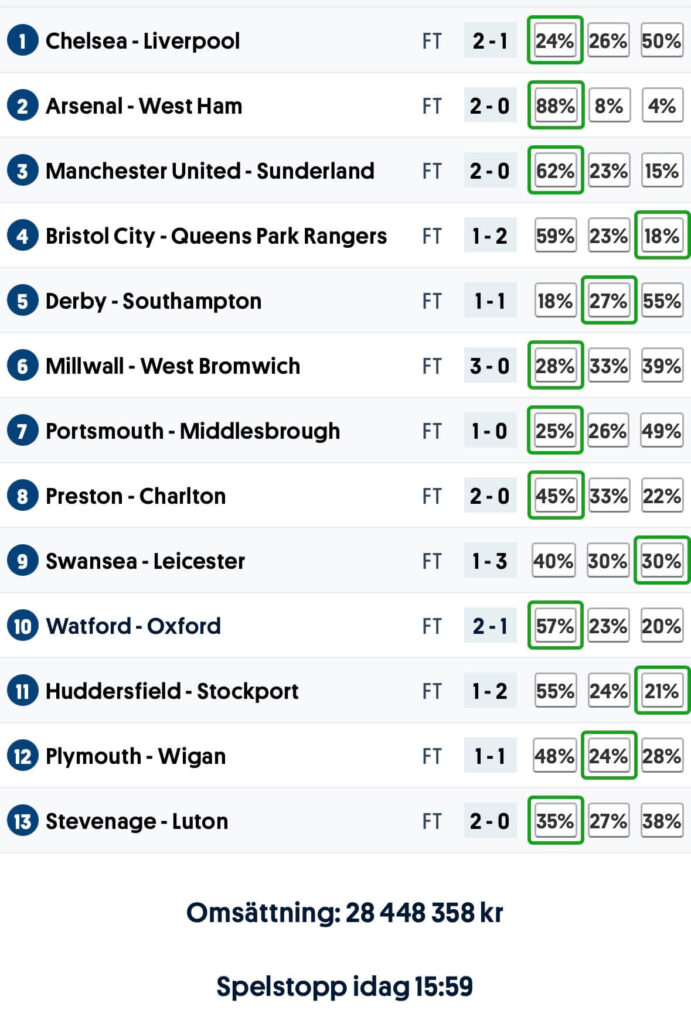Image resolution: width=691 pixels, height=1024 pixels.
Task: Select the 24% home win for Chelsea - Liverpool
Action: pyautogui.click(x=555, y=41)
